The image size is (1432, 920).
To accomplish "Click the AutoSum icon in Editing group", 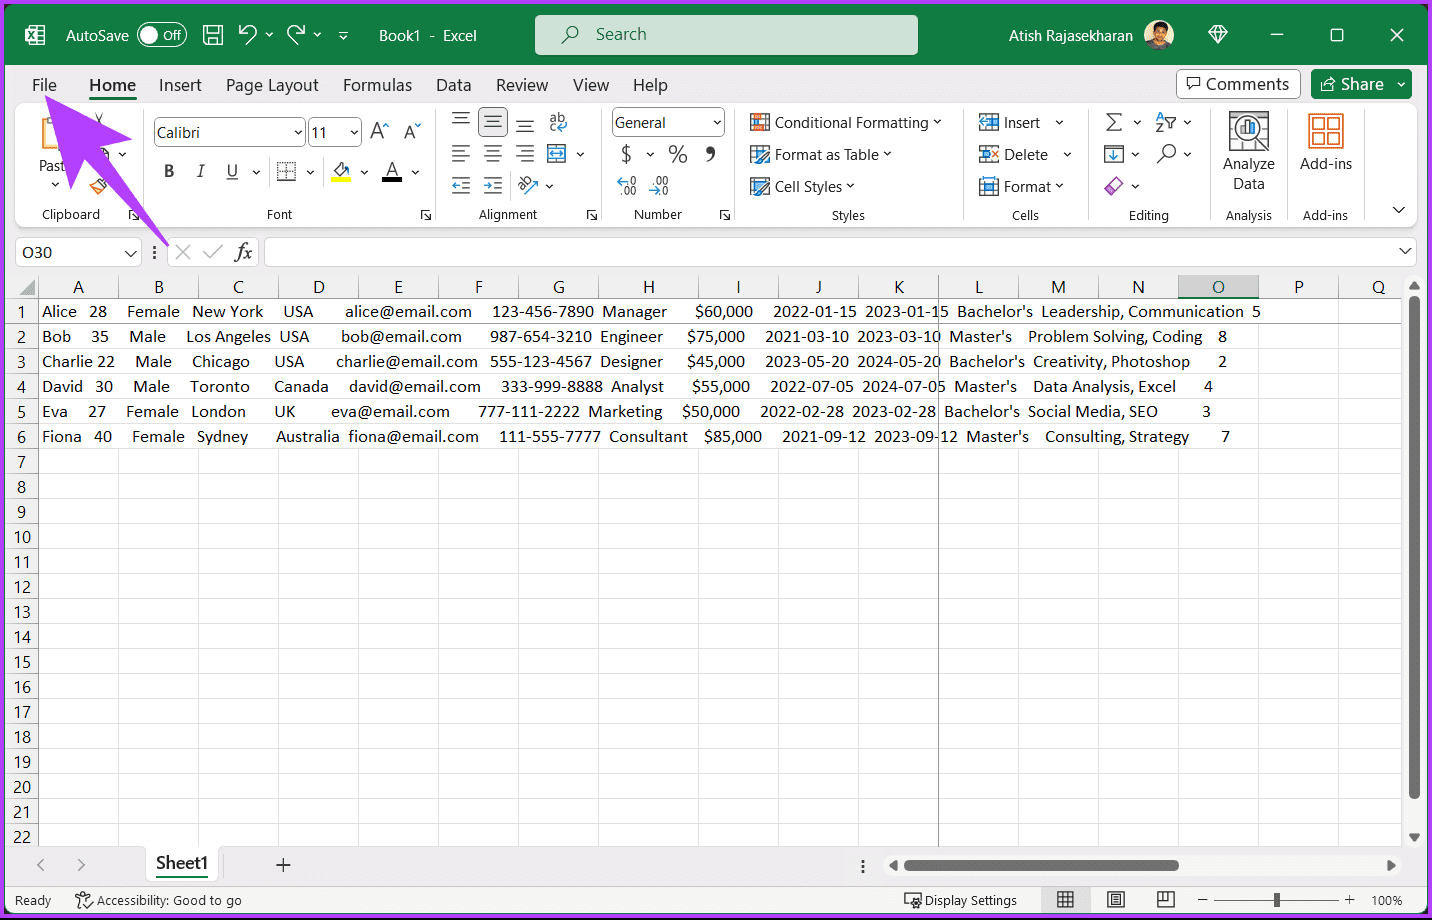I will point(1113,121).
